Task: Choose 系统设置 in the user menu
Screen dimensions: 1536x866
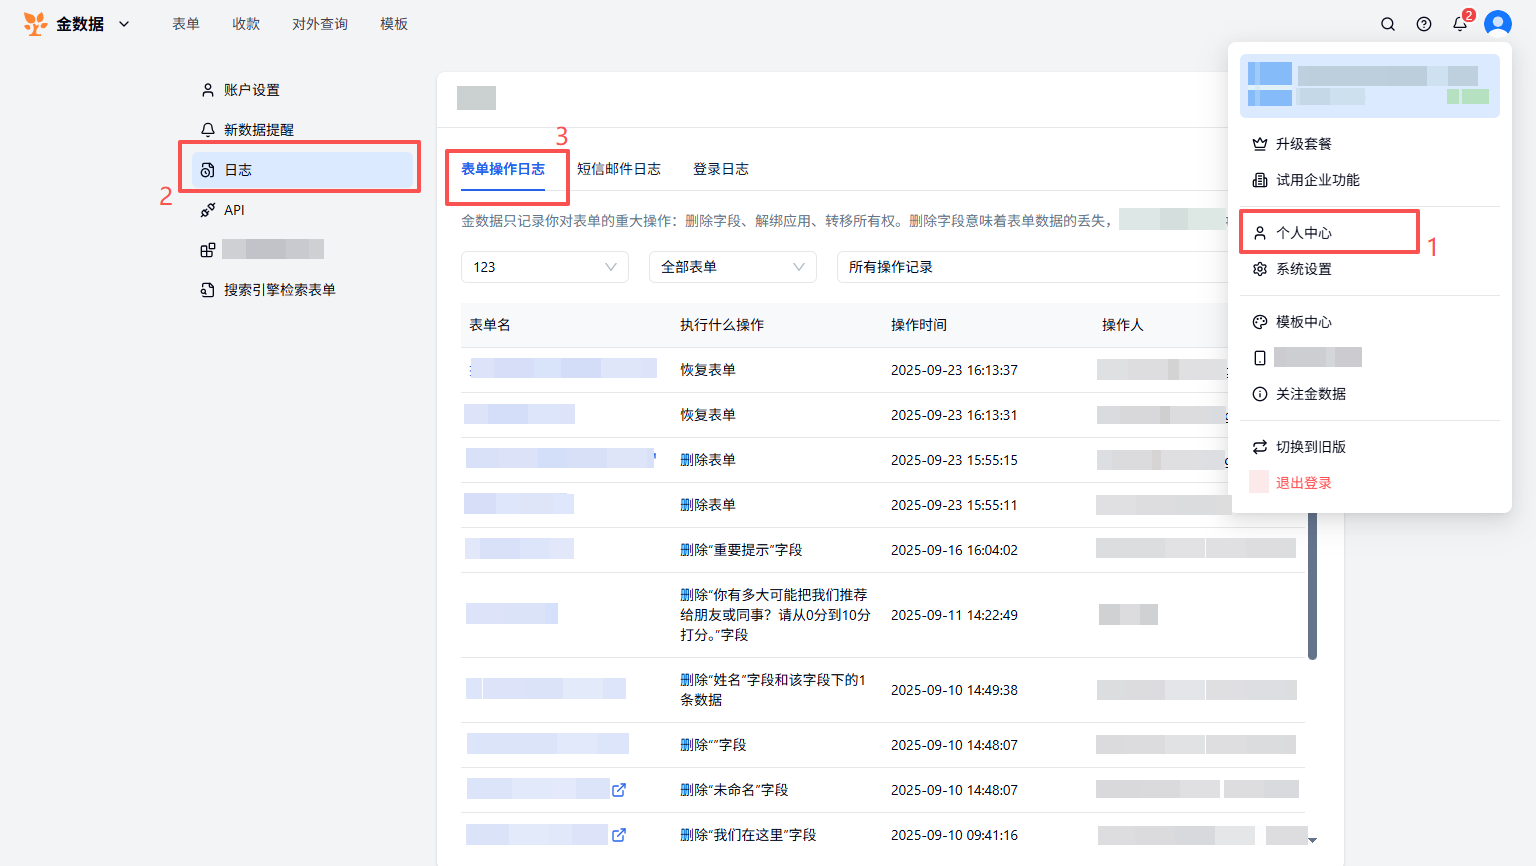Action: pyautogui.click(x=1304, y=269)
